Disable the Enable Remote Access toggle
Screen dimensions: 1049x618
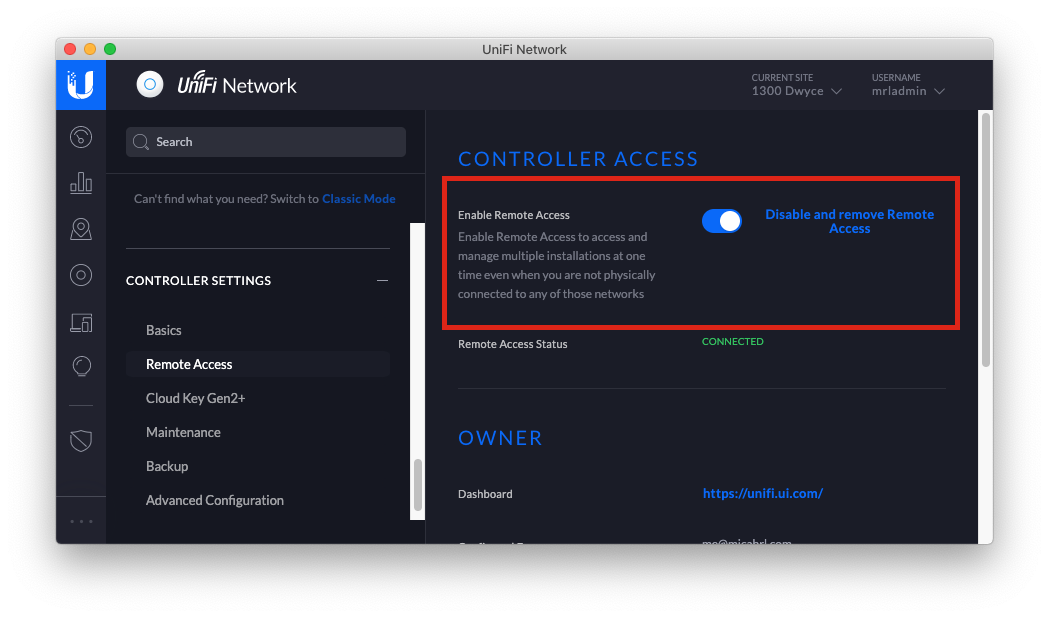pyautogui.click(x=722, y=220)
